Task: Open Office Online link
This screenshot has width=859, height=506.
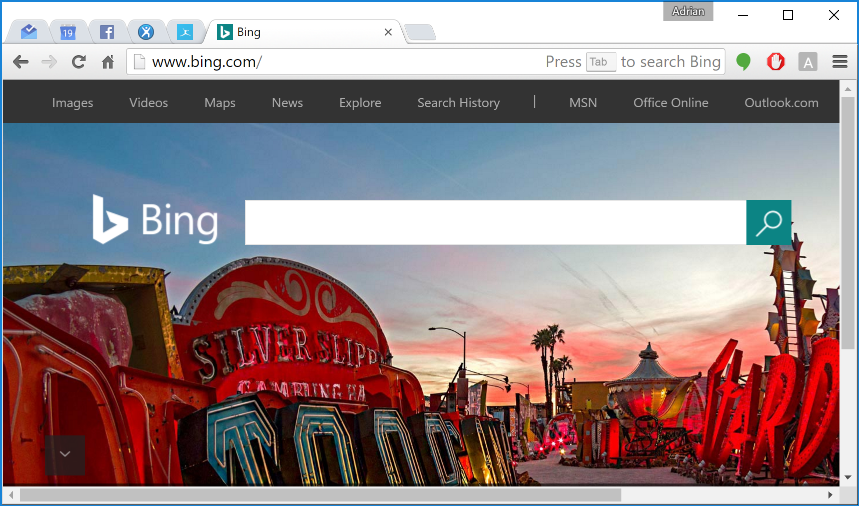Action: 671,102
